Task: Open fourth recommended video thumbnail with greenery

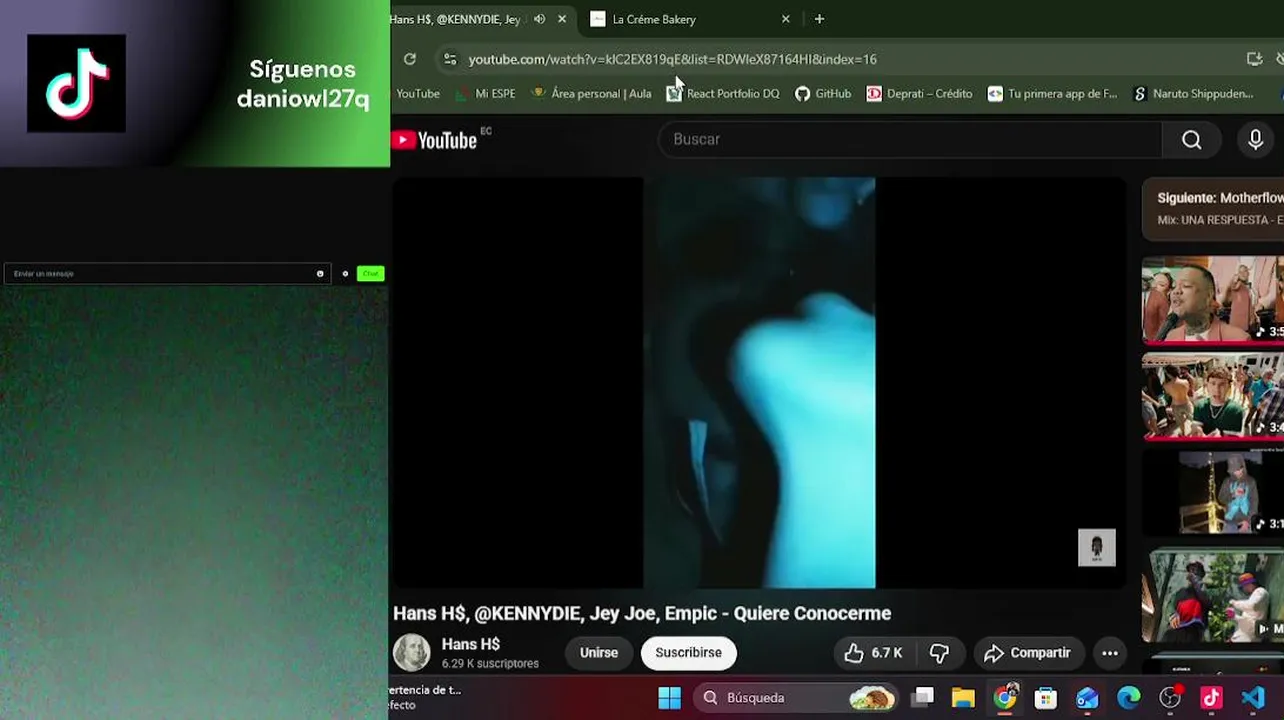Action: coord(1213,596)
